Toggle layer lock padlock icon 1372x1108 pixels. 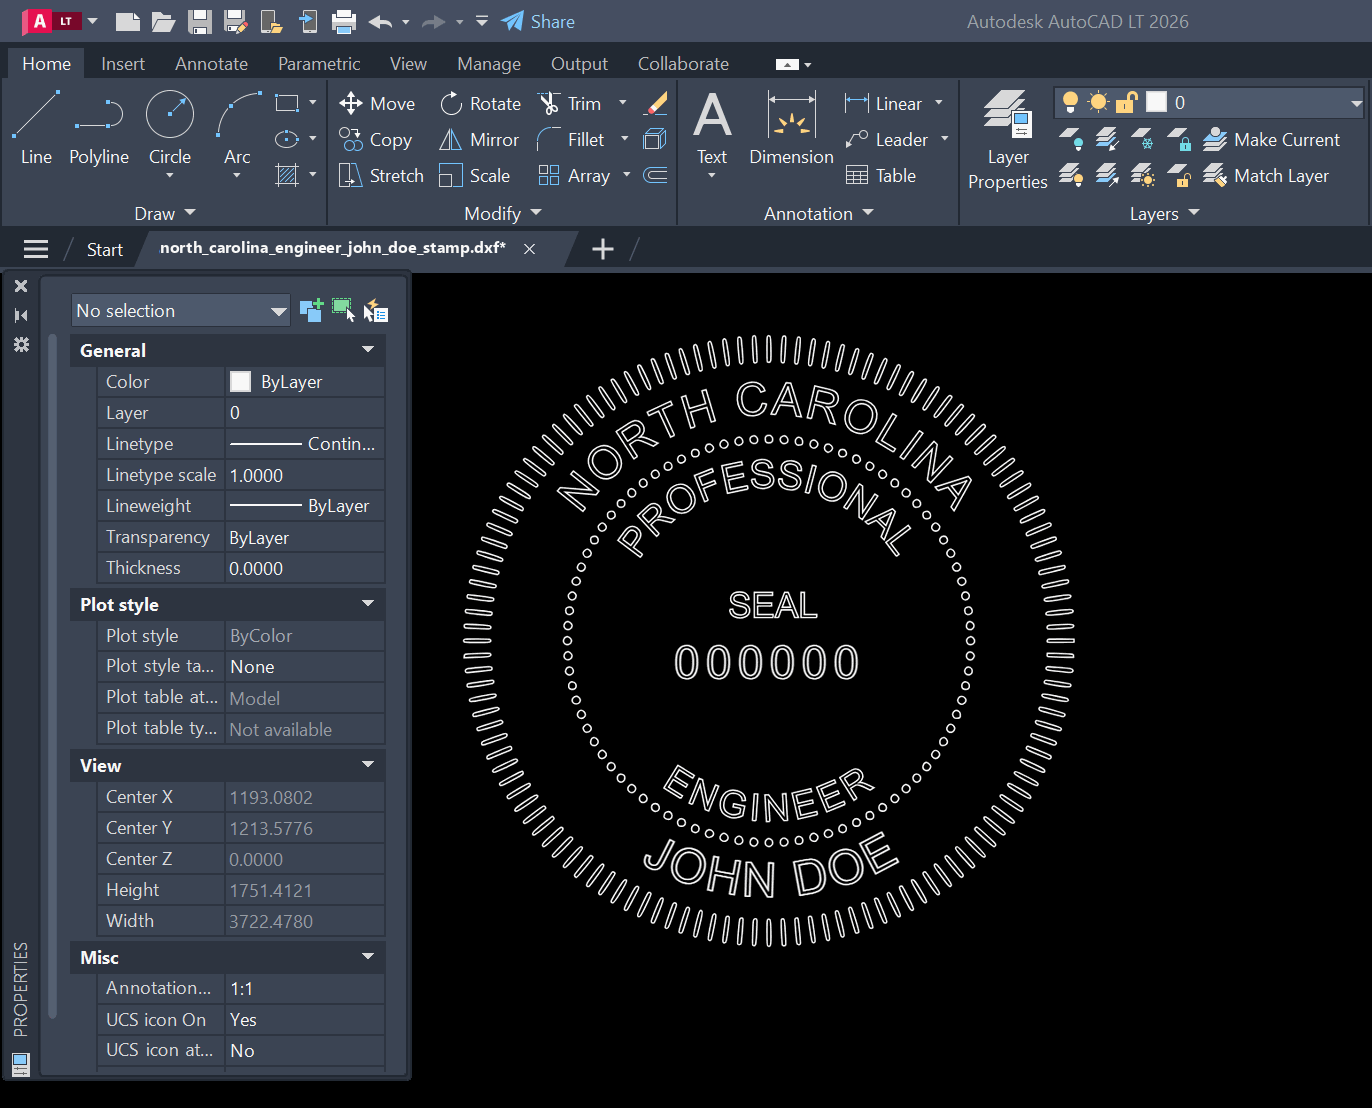[1126, 102]
